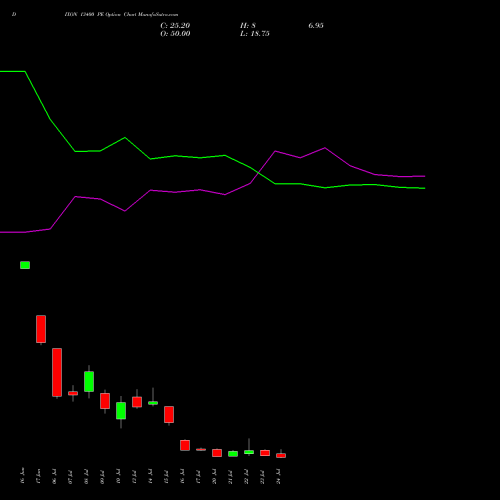Click the 'H:' high value label
The width and height of the screenshot is (500, 500).
pyautogui.click(x=248, y=26)
